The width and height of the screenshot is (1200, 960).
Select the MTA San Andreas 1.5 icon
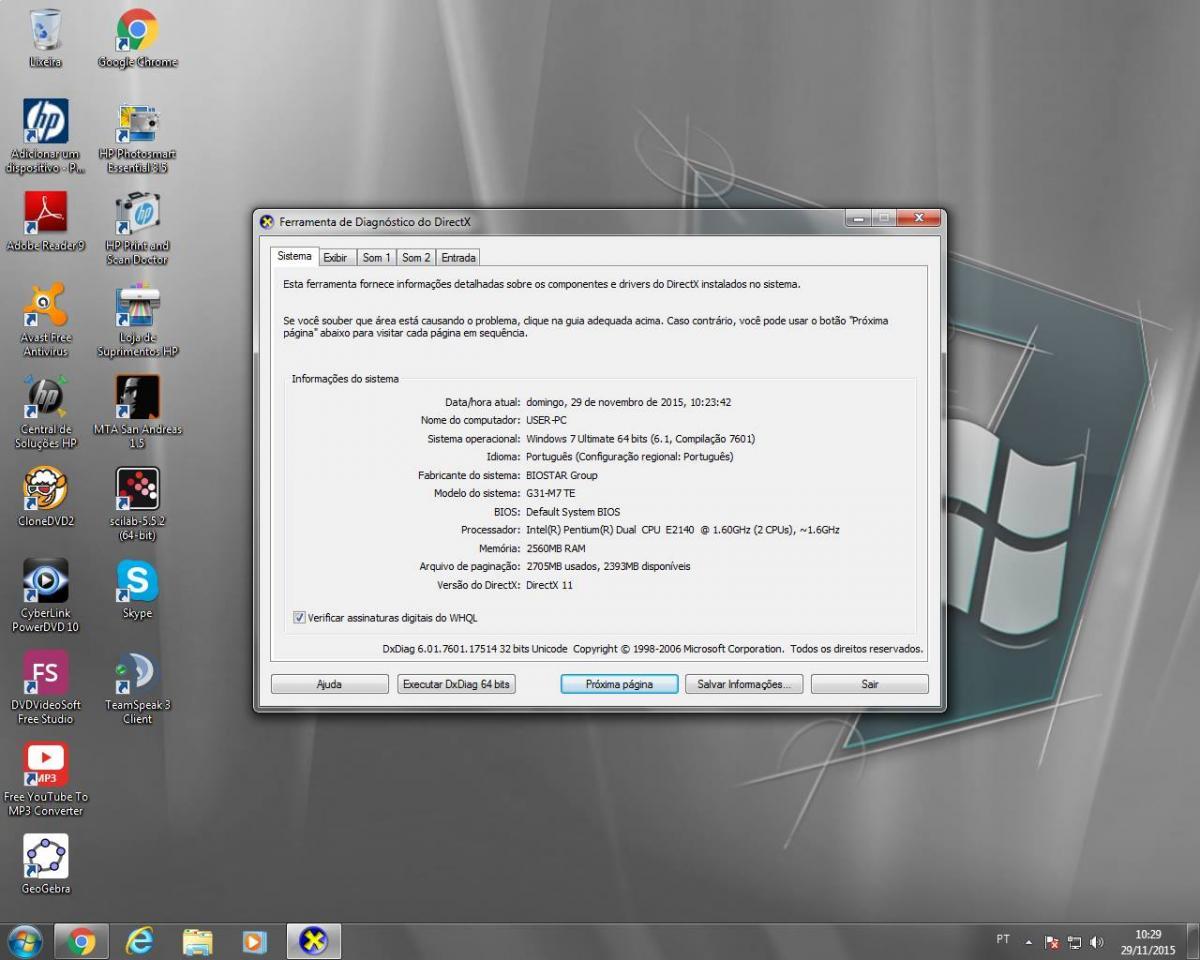[137, 412]
